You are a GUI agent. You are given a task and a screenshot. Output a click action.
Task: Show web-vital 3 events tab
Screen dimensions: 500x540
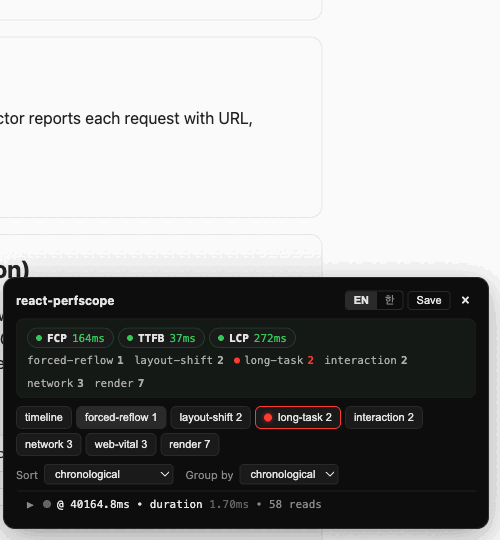tap(121, 444)
